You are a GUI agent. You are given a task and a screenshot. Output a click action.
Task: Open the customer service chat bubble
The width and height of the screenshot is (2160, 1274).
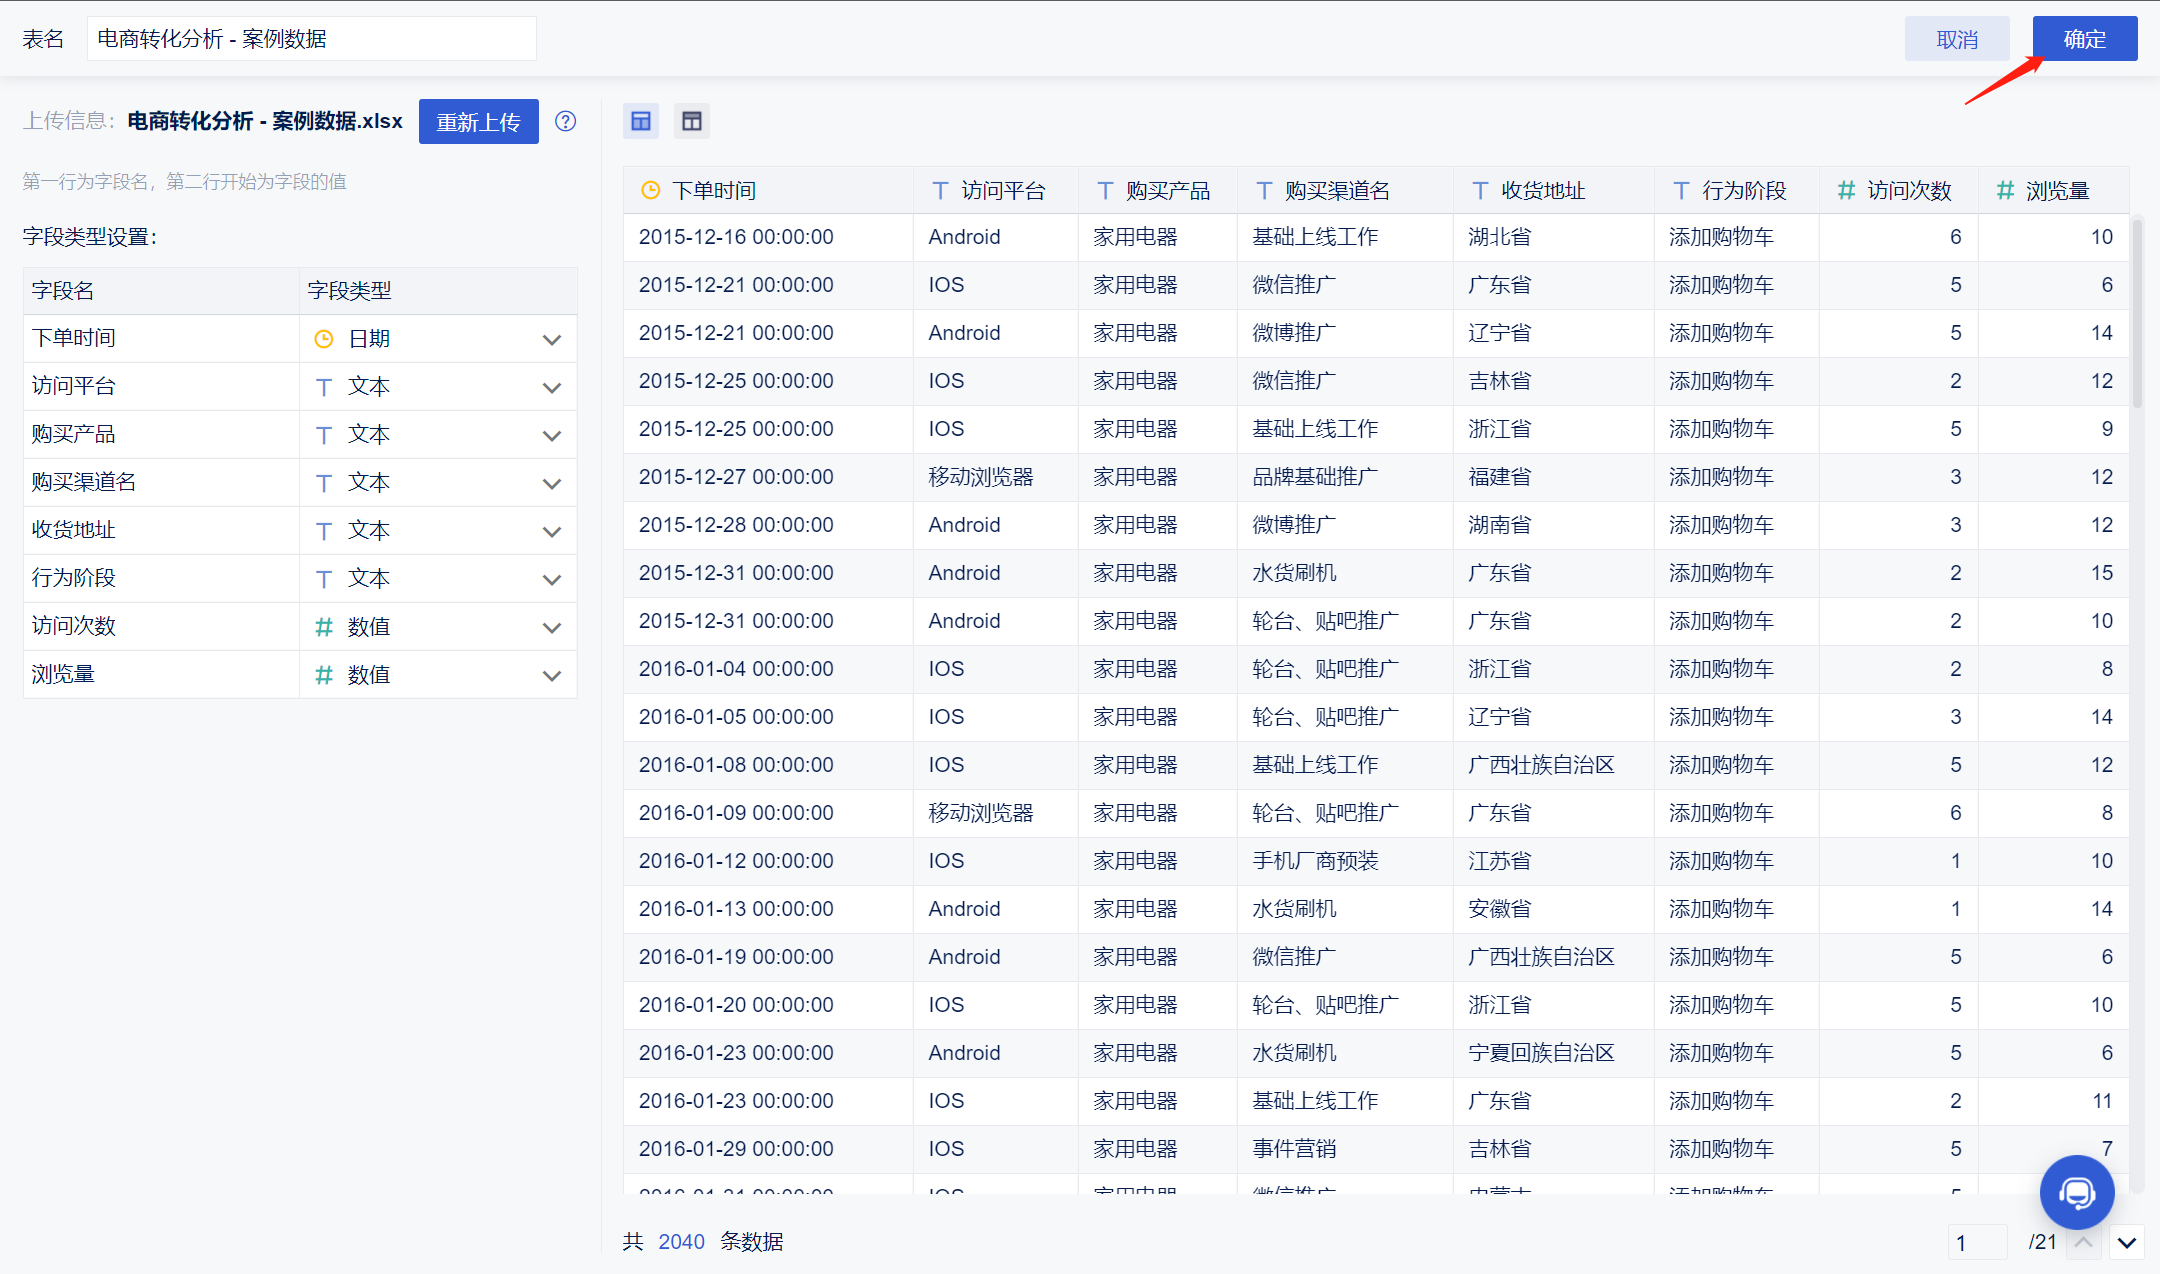(2076, 1192)
